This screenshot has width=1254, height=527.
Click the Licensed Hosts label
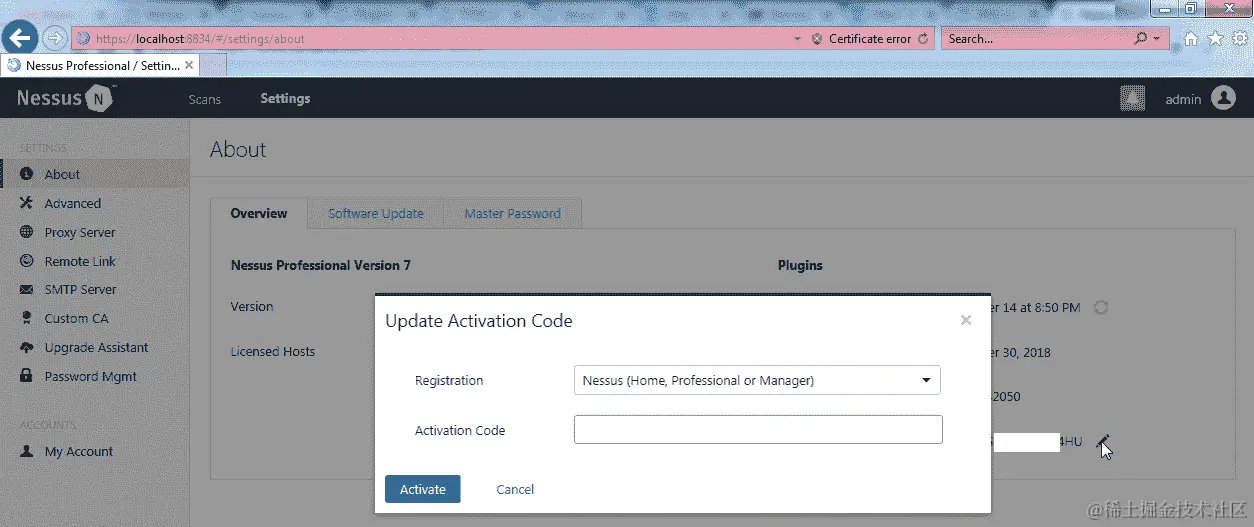pos(273,352)
